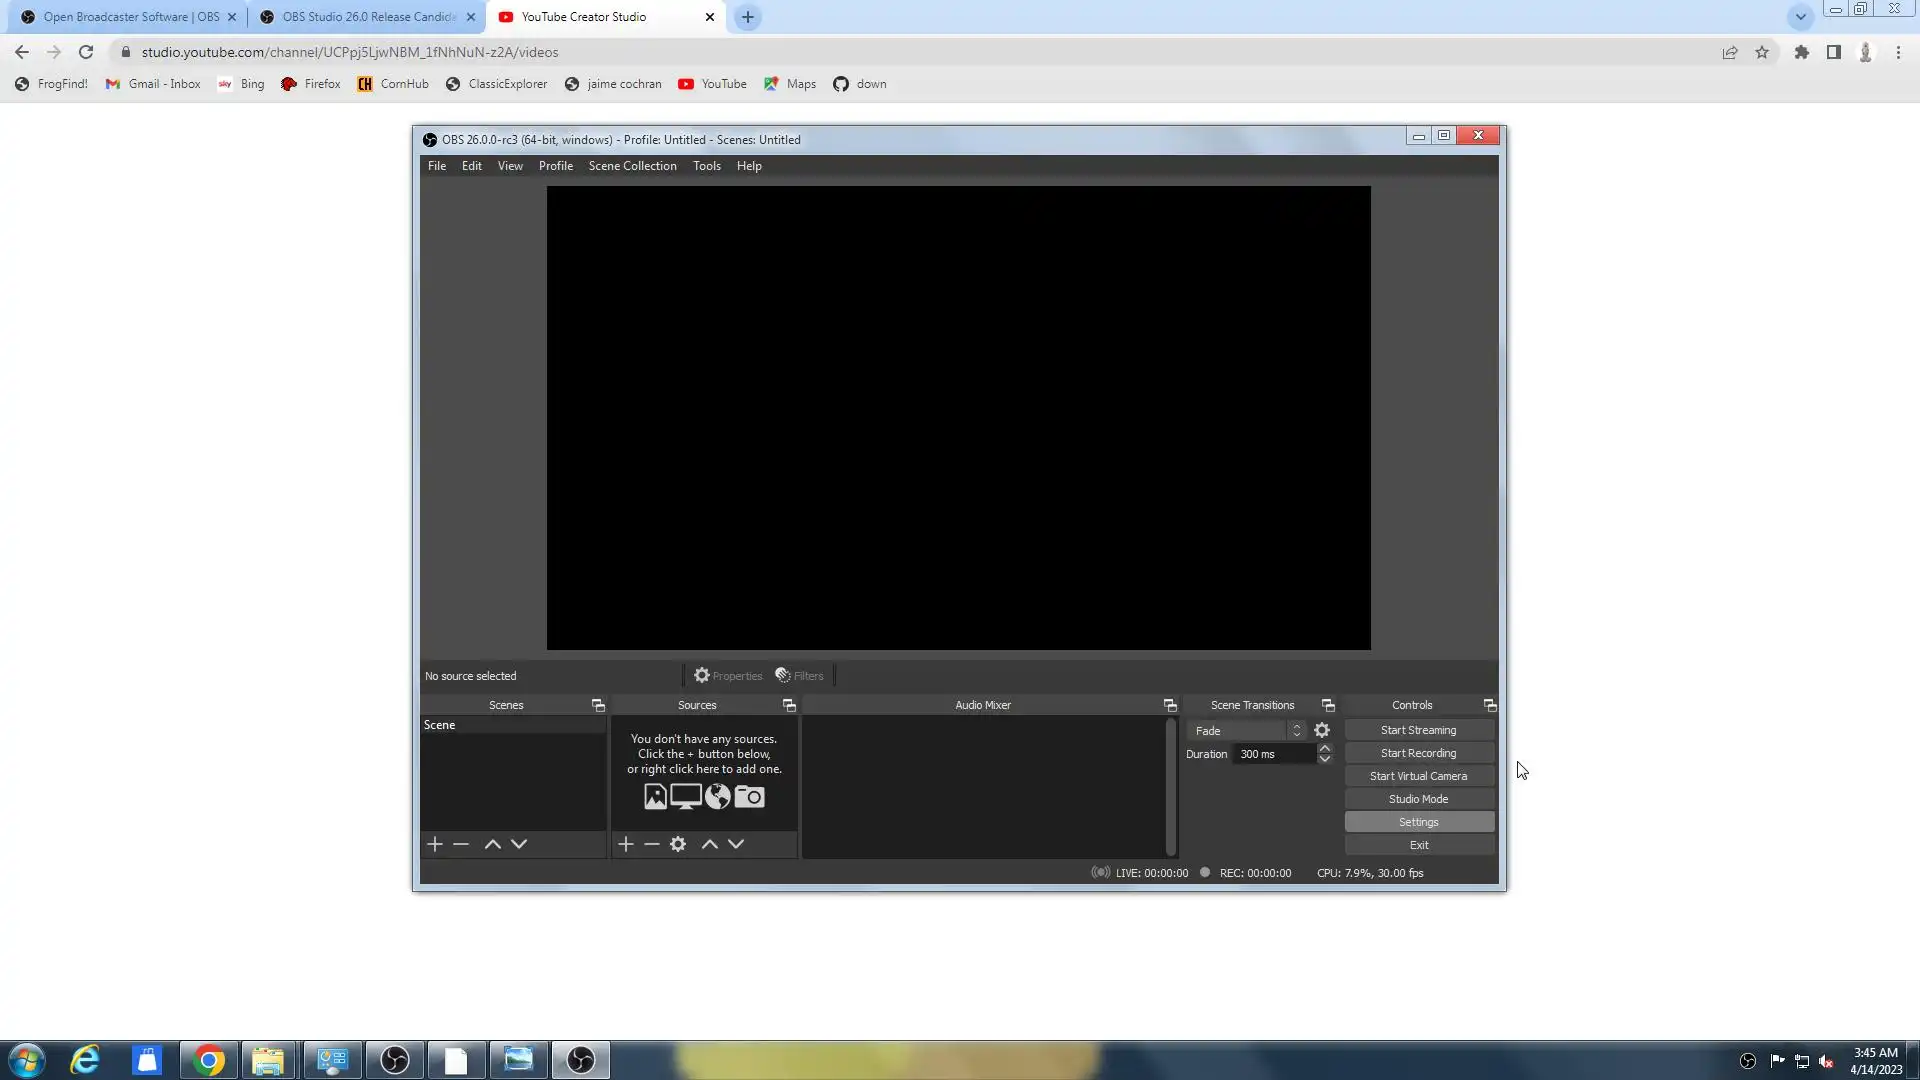Pop out the Scenes dock panel
Viewport: 1920px width, 1080px height.
coord(598,706)
